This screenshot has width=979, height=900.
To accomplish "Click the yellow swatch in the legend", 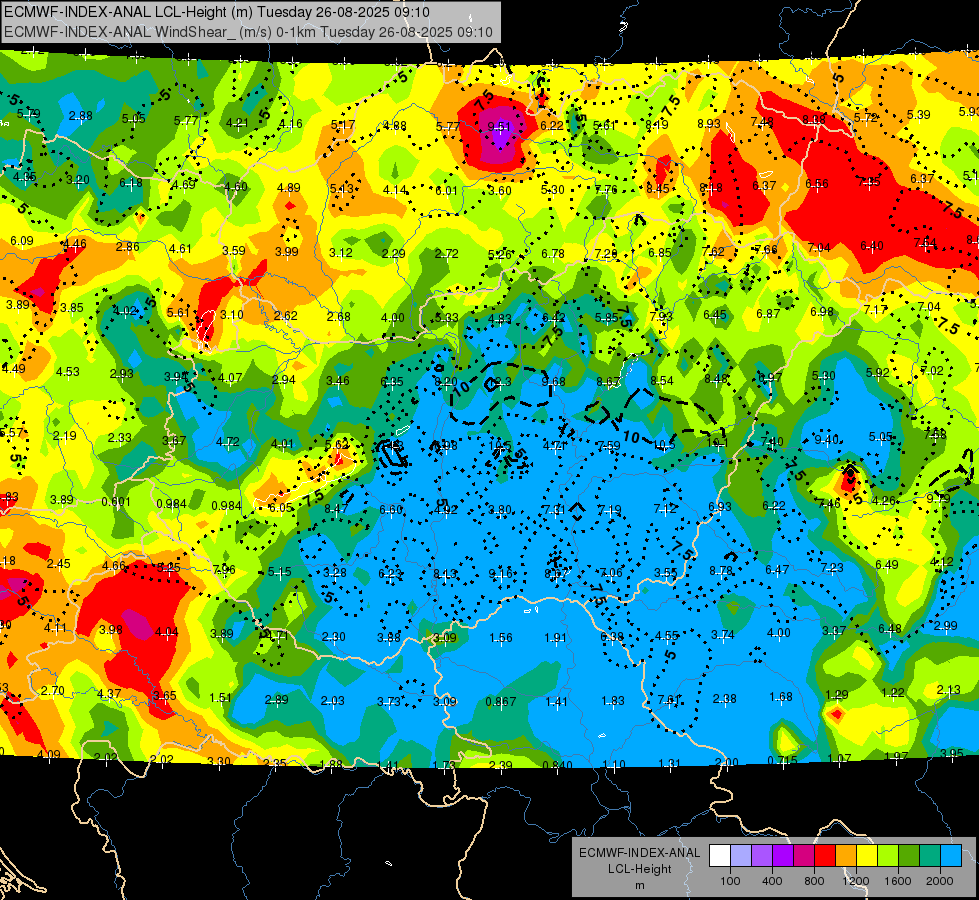I will [x=867, y=856].
